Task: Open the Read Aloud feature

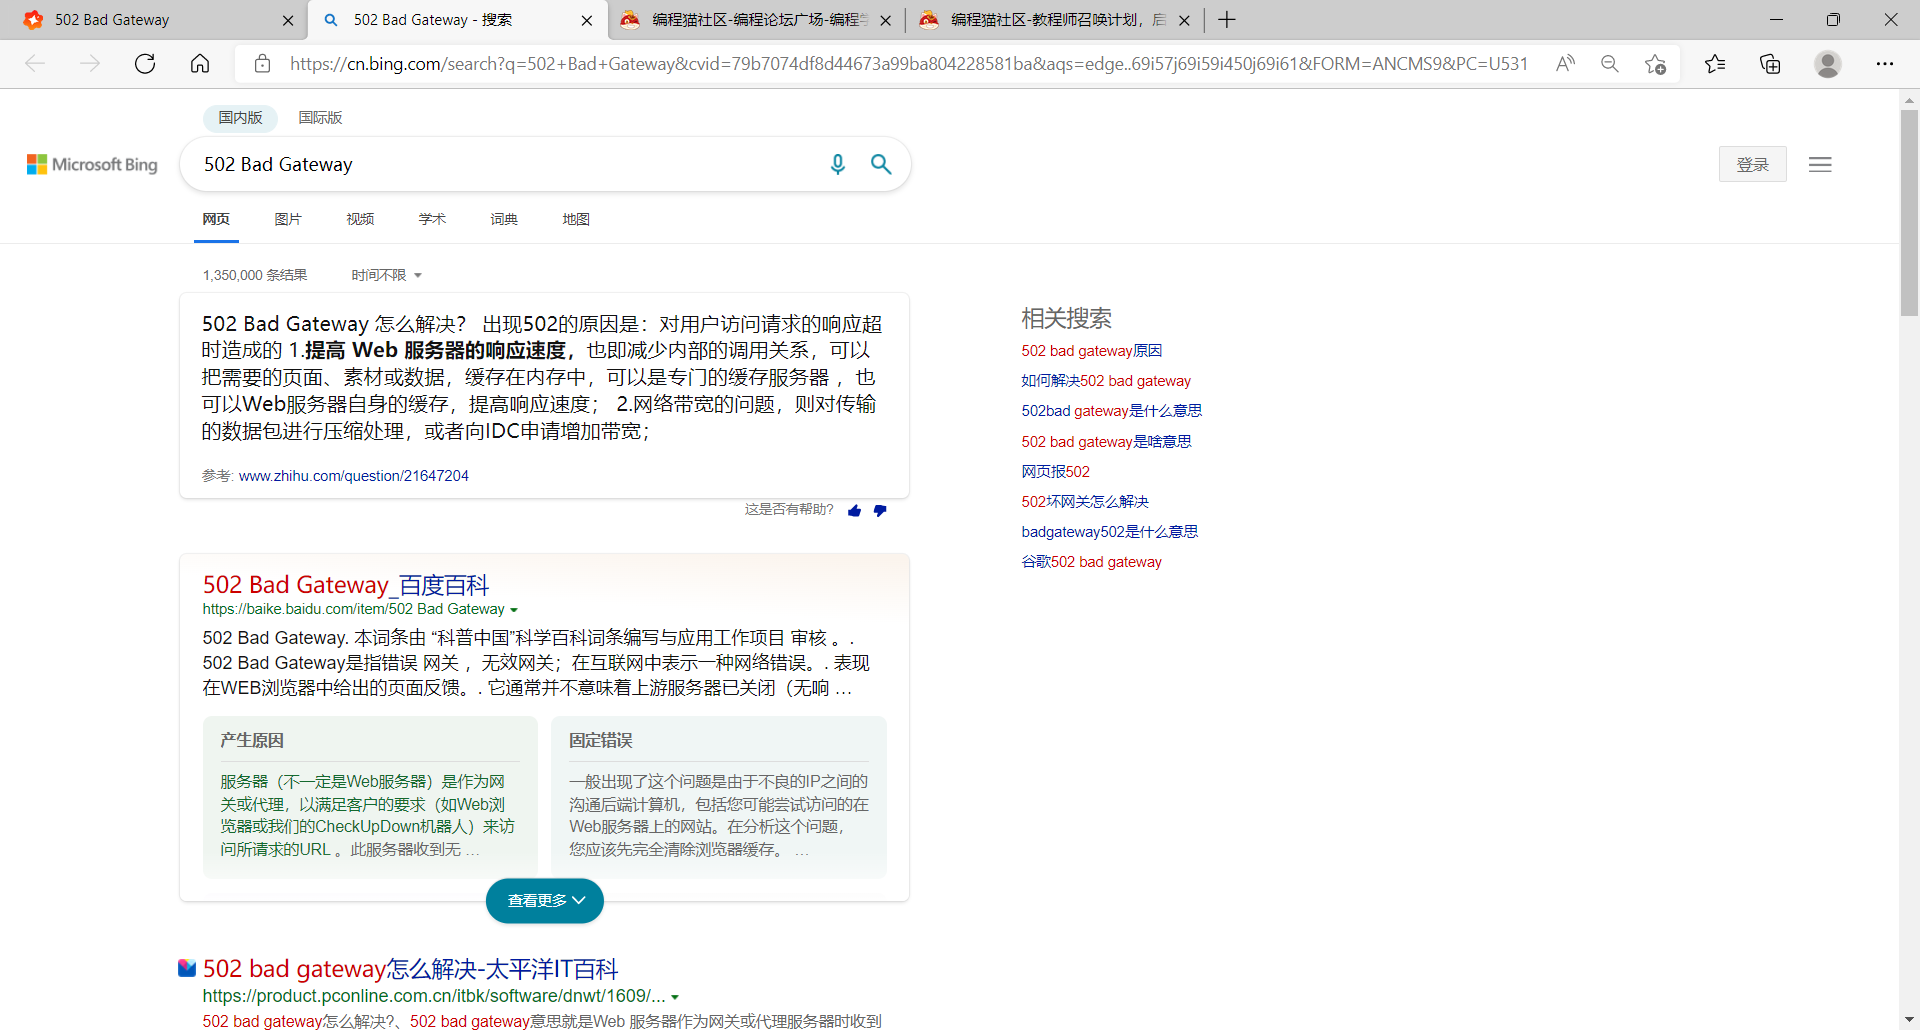Action: pos(1565,64)
